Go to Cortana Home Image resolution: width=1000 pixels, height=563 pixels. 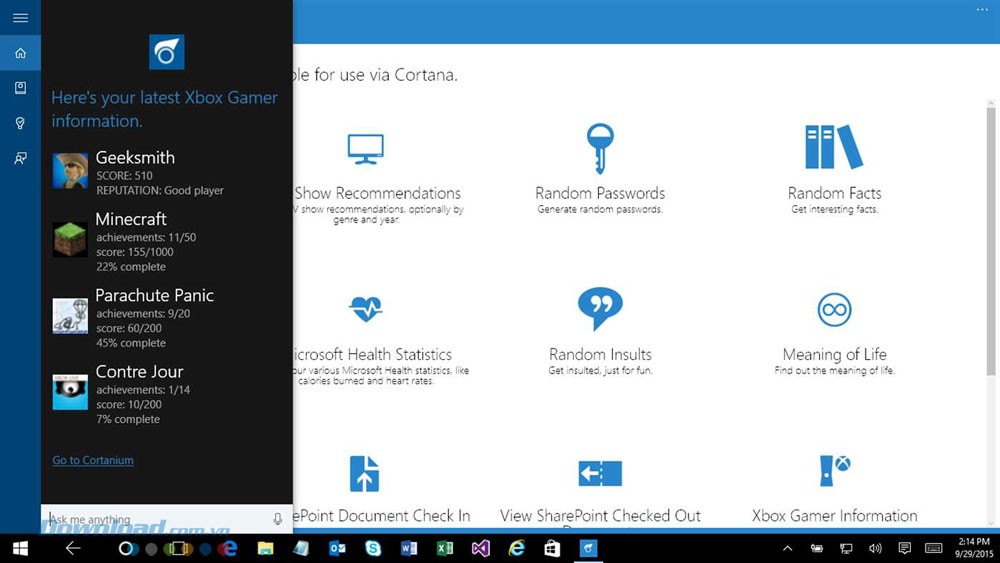pyautogui.click(x=20, y=53)
